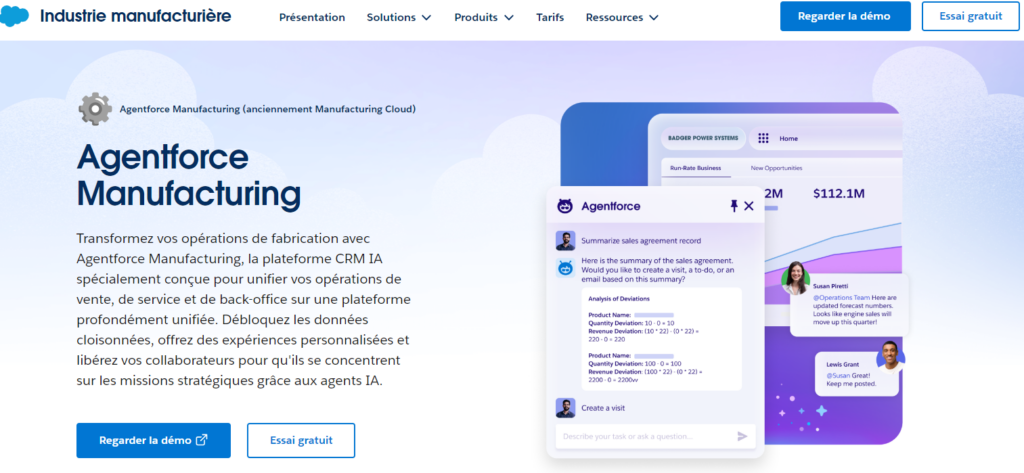Click Susan Piretti's profile photo
1024x473 pixels.
[796, 278]
